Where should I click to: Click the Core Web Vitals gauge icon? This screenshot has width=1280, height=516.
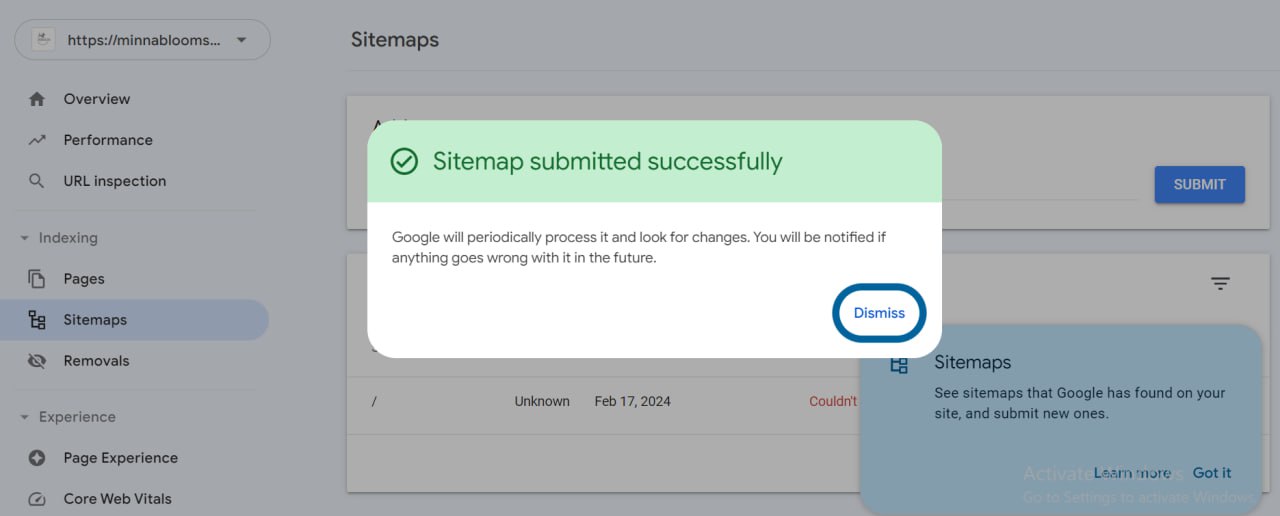pyautogui.click(x=37, y=499)
